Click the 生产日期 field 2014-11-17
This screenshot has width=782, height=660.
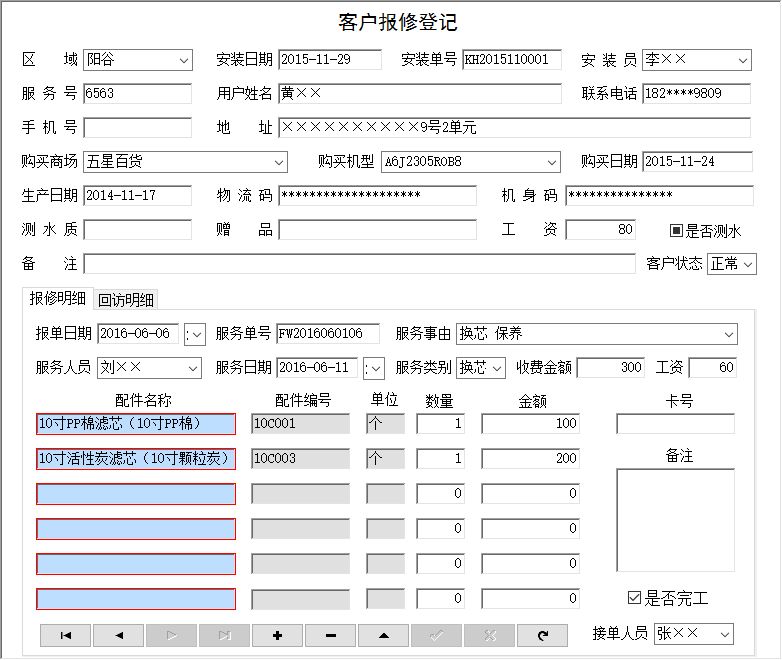pyautogui.click(x=137, y=195)
